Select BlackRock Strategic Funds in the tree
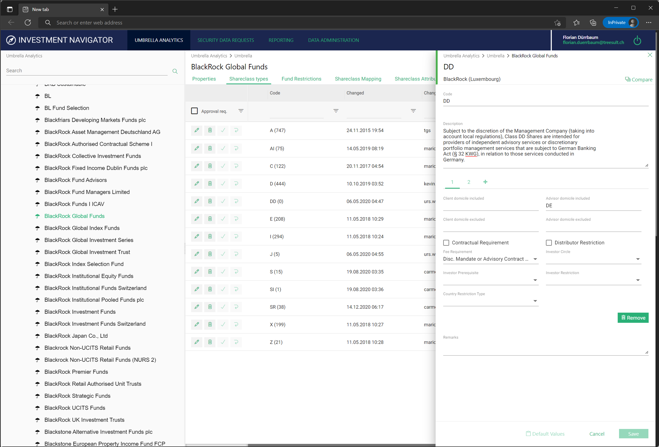659x447 pixels. click(77, 396)
